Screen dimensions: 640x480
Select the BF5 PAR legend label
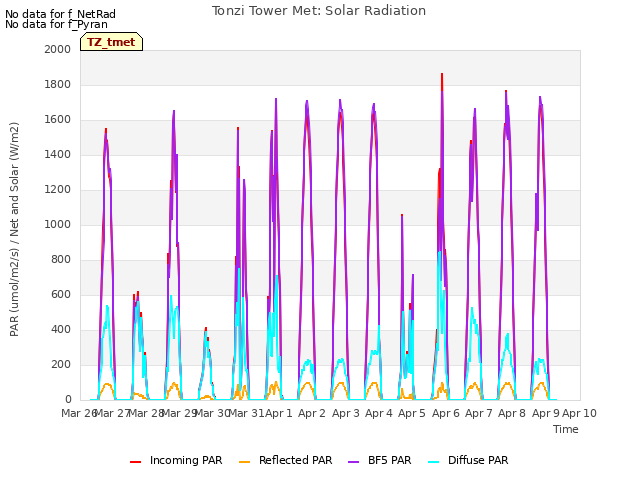click(389, 460)
